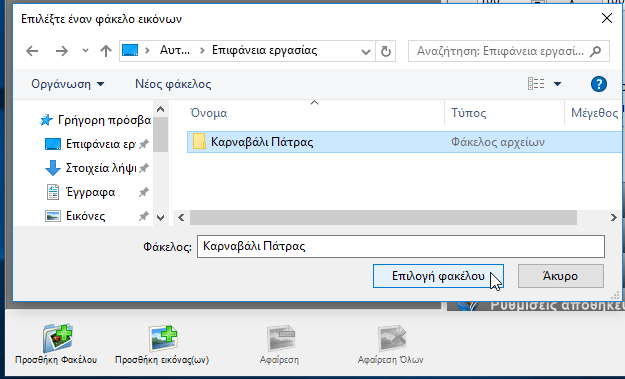Click the magnifier search icon

coord(596,51)
